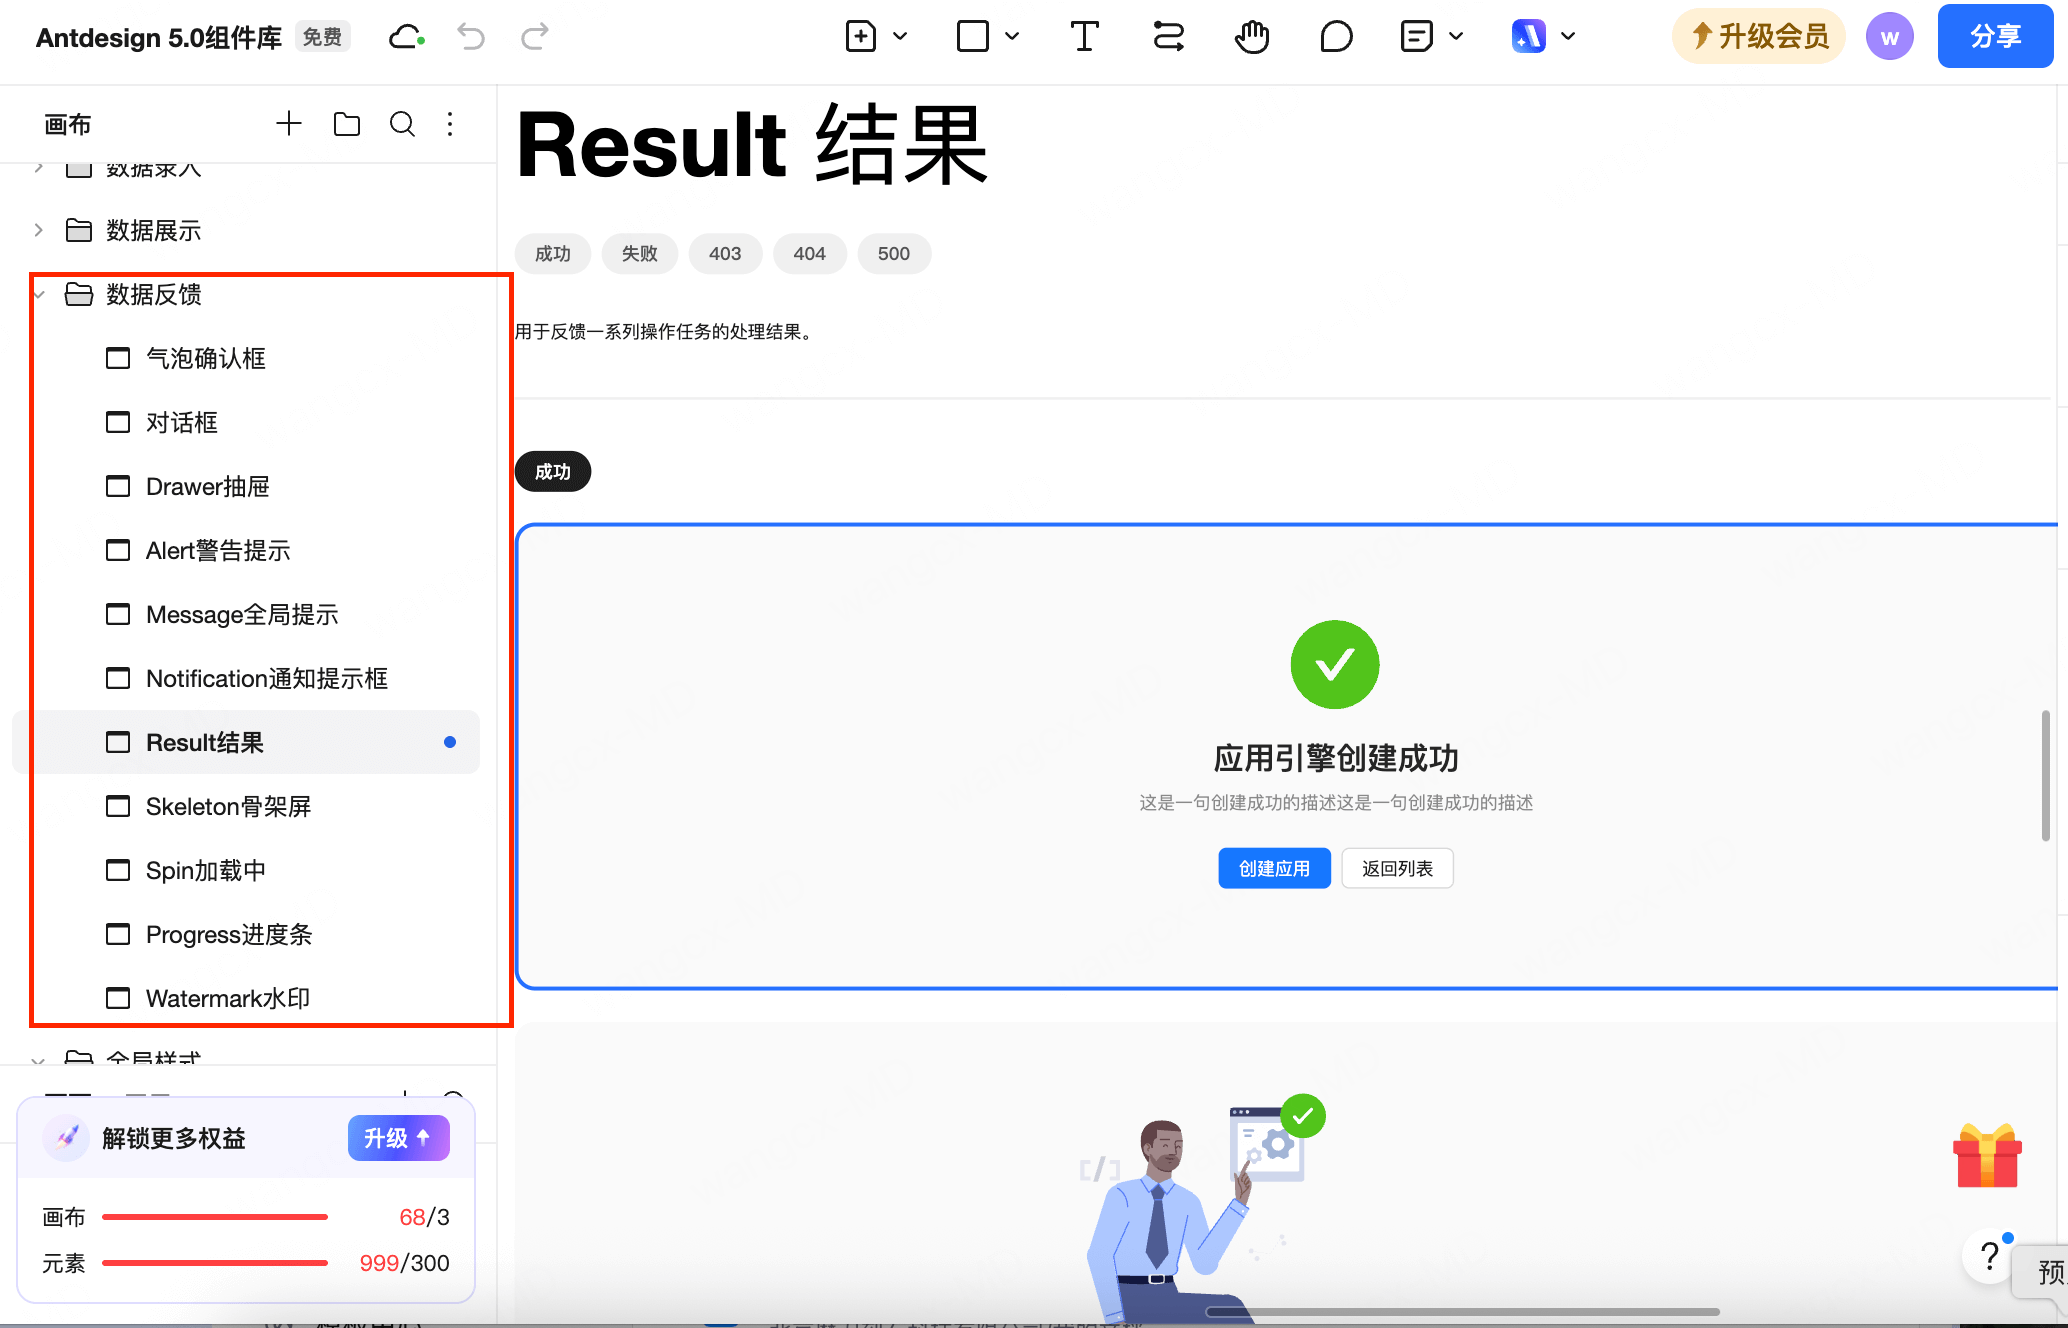Open the Comment tool

(x=1336, y=36)
